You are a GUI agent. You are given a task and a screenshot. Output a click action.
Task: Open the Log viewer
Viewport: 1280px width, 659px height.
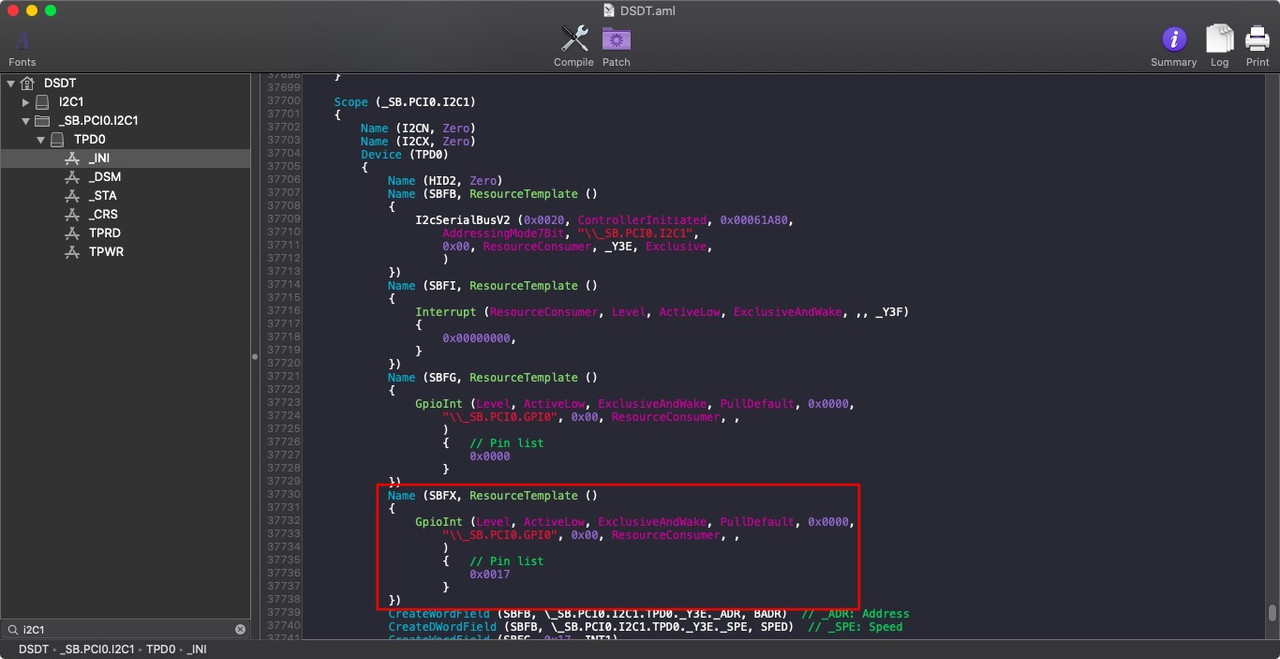(x=1219, y=46)
